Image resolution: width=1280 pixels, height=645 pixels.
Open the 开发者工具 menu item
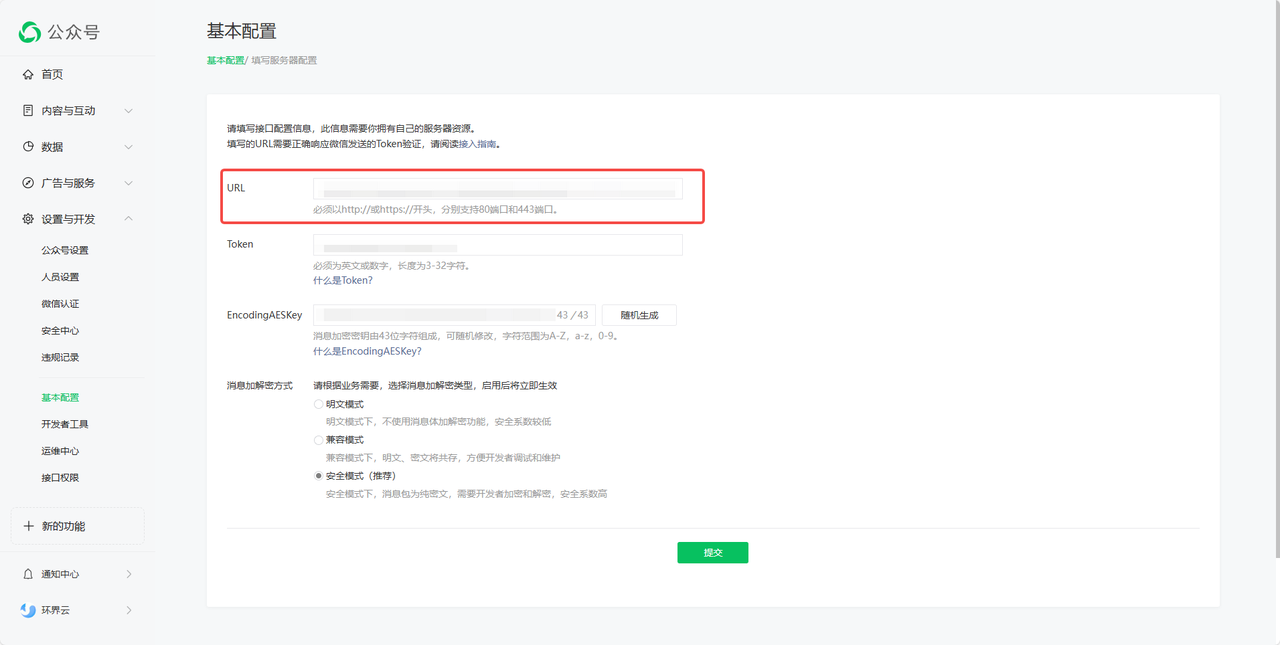67,423
